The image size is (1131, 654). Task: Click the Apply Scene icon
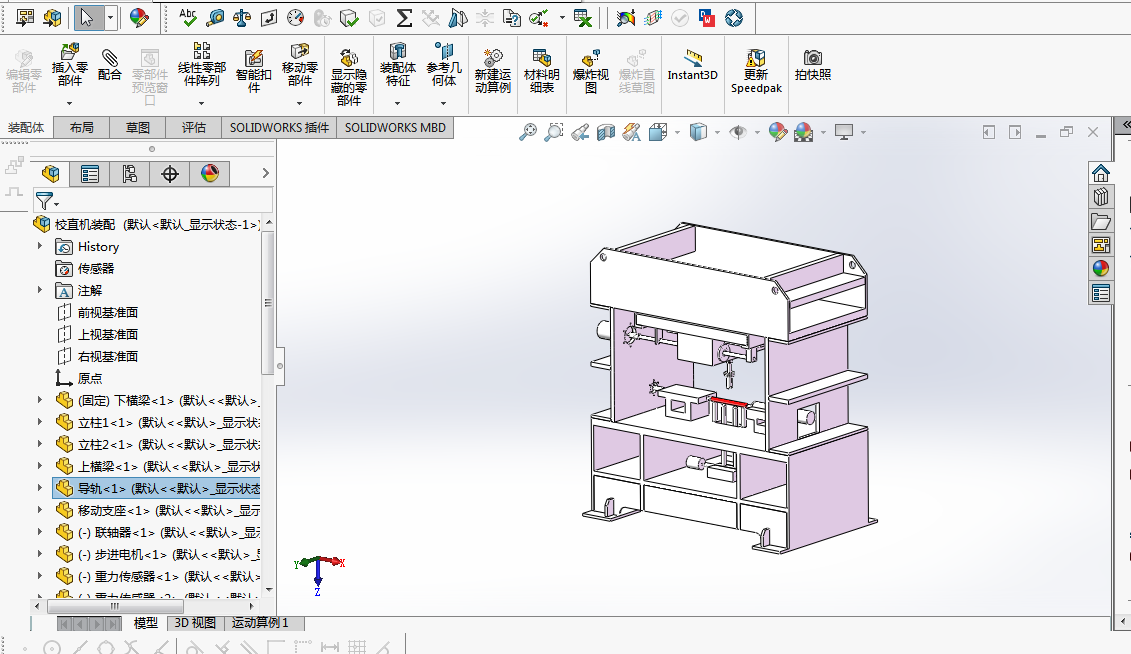(x=804, y=132)
